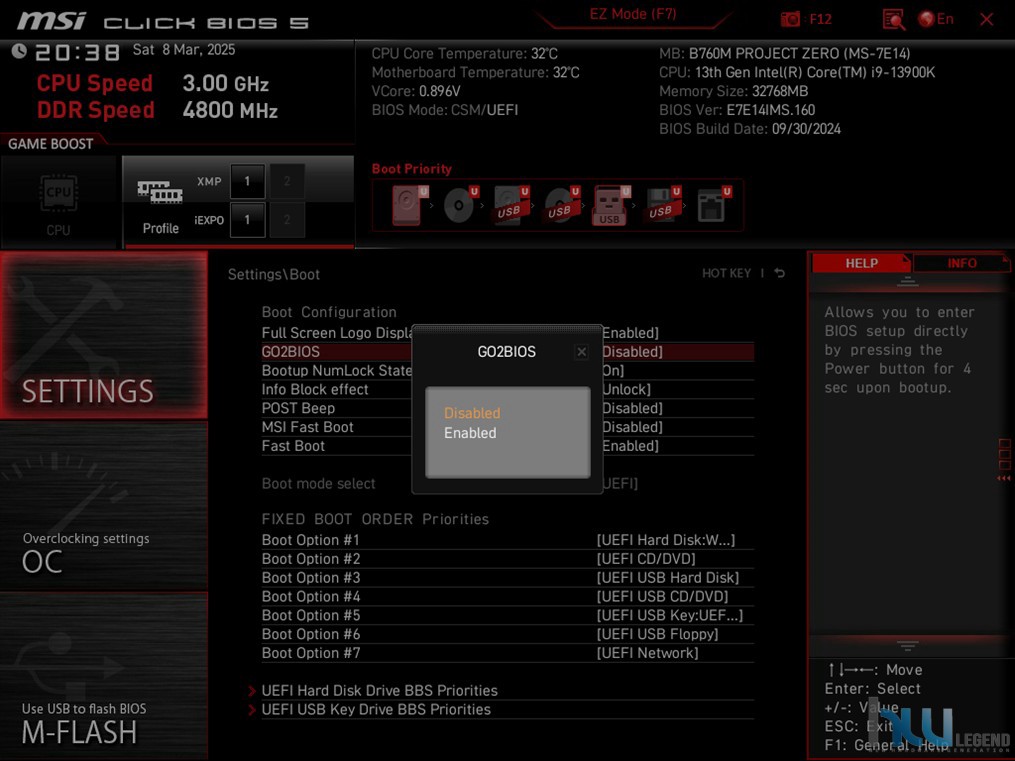Image resolution: width=1015 pixels, height=761 pixels.
Task: Select the hard disk boot priority icon
Action: coord(409,204)
